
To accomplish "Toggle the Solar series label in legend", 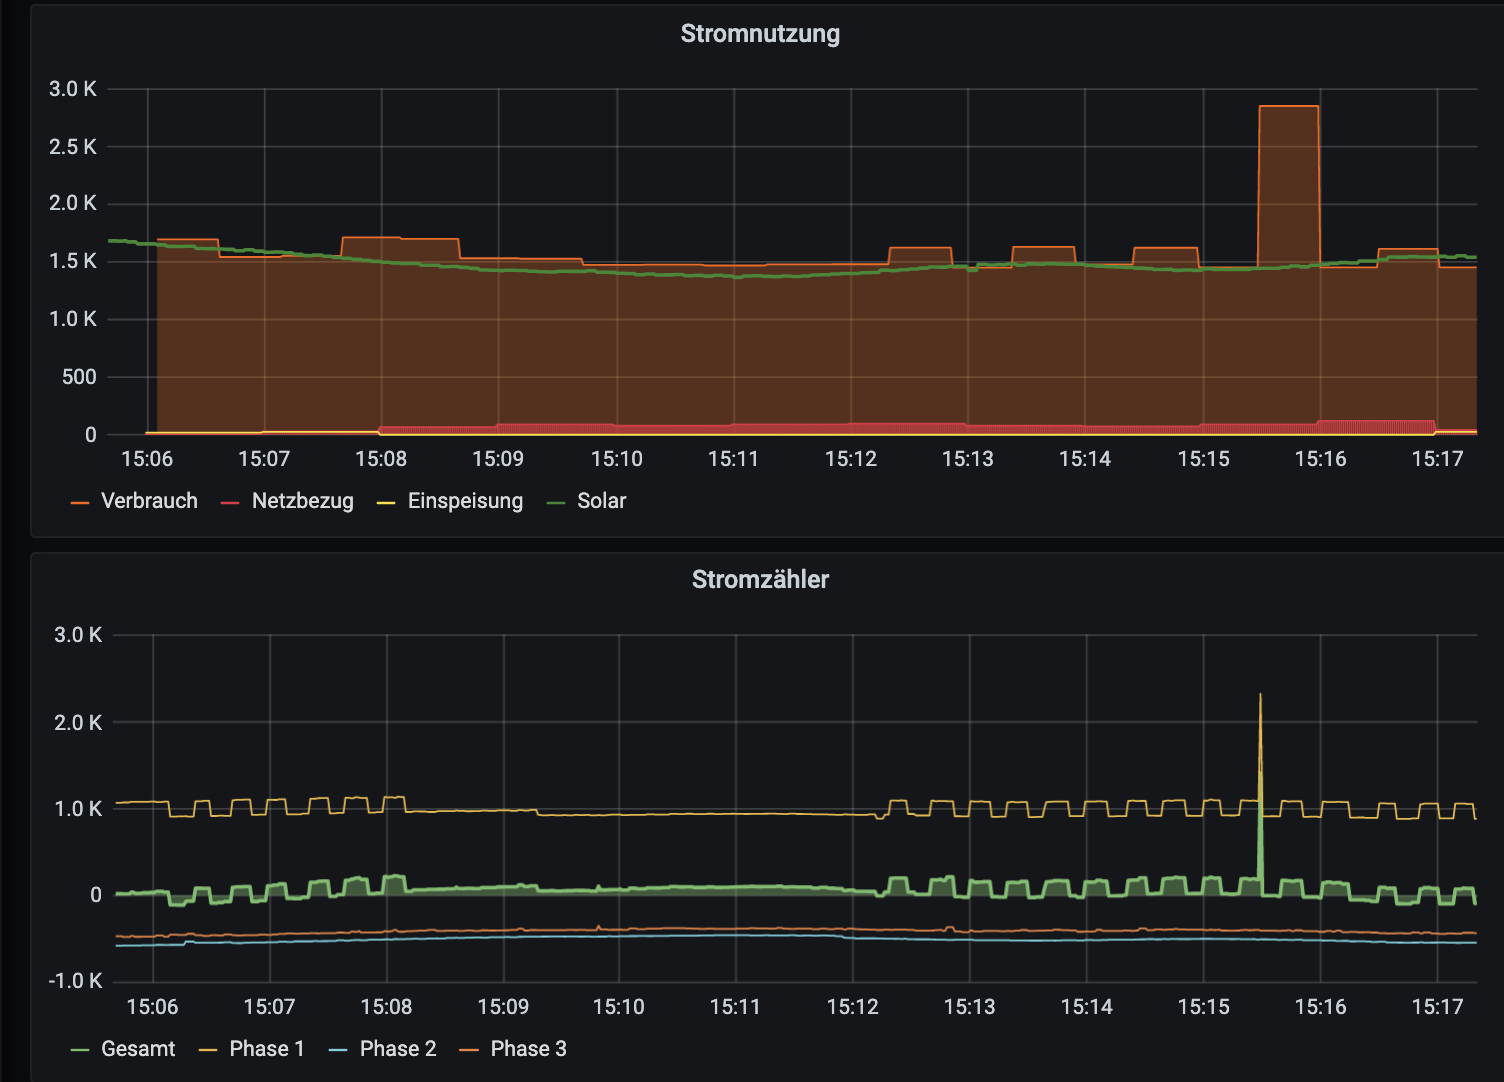I will 601,501.
